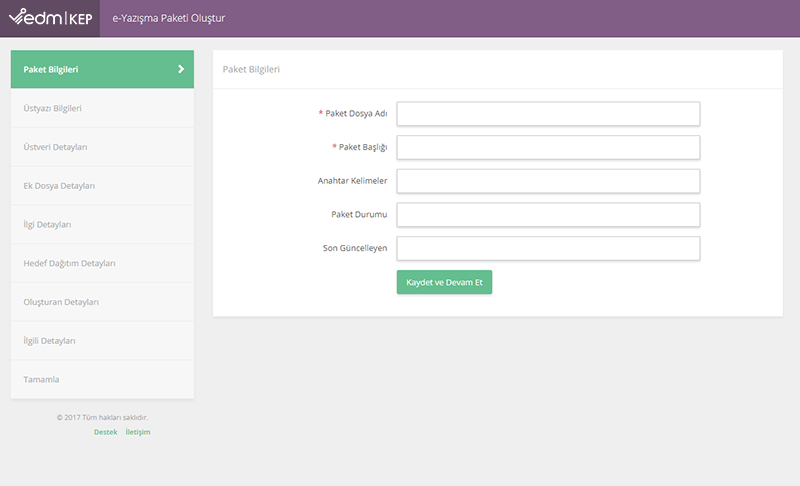The image size is (800, 486).
Task: Open the Tamamla step
Action: click(41, 380)
